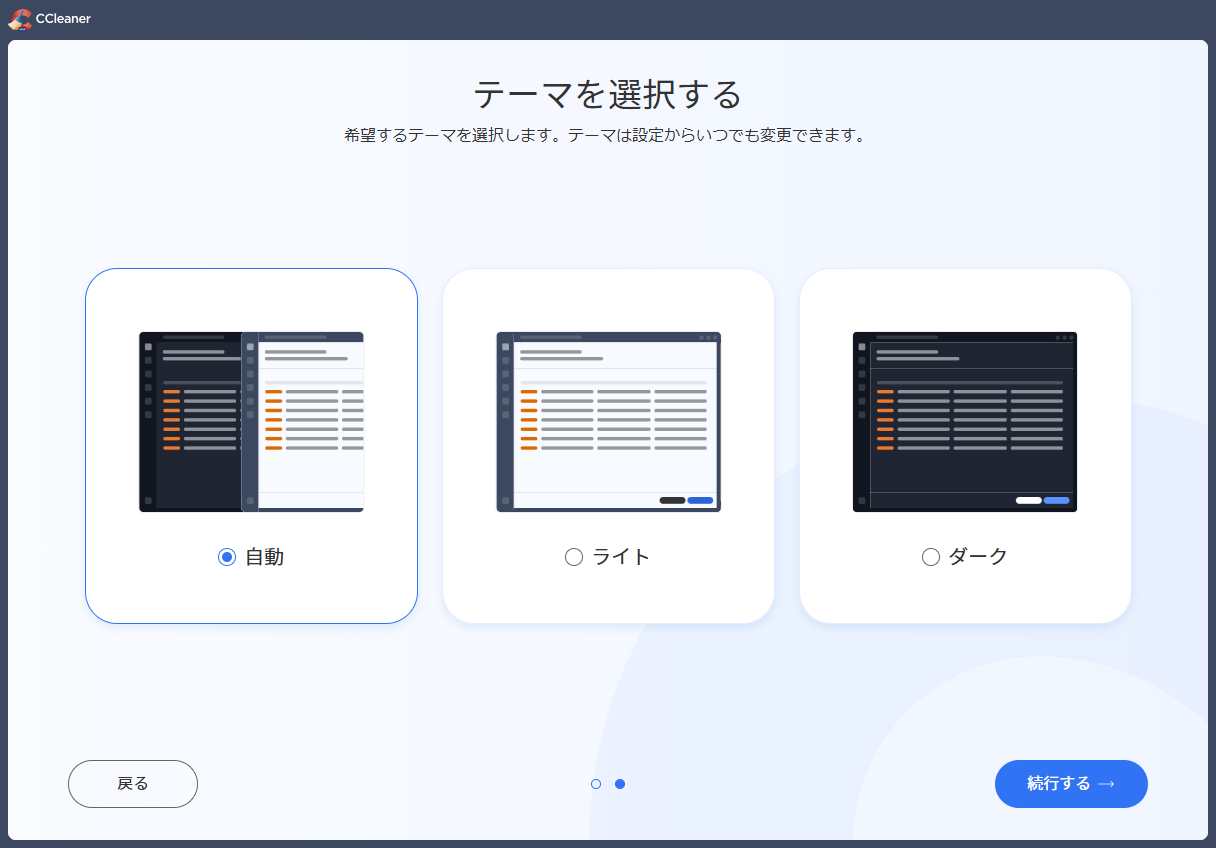The image size is (1216, 848).
Task: Select the ライト radio button
Action: (x=574, y=557)
